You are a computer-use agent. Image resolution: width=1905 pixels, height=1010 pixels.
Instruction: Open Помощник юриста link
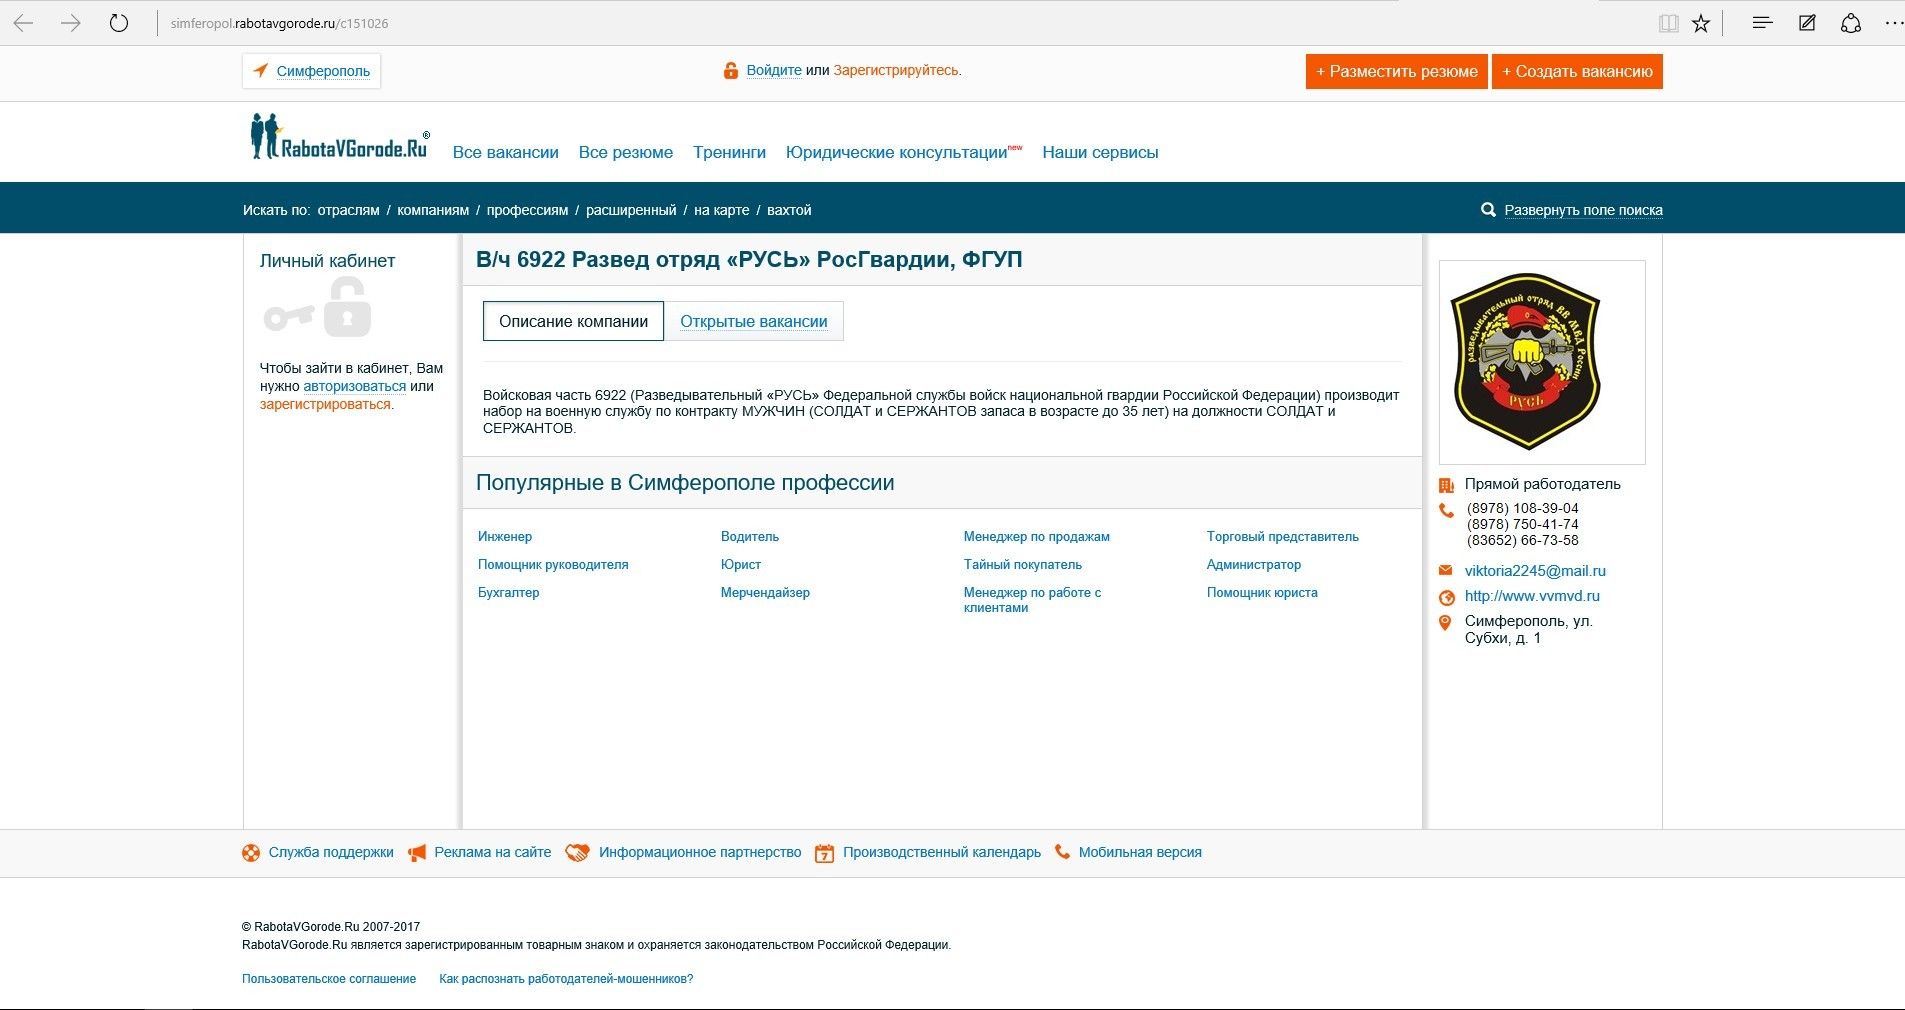tap(1262, 593)
